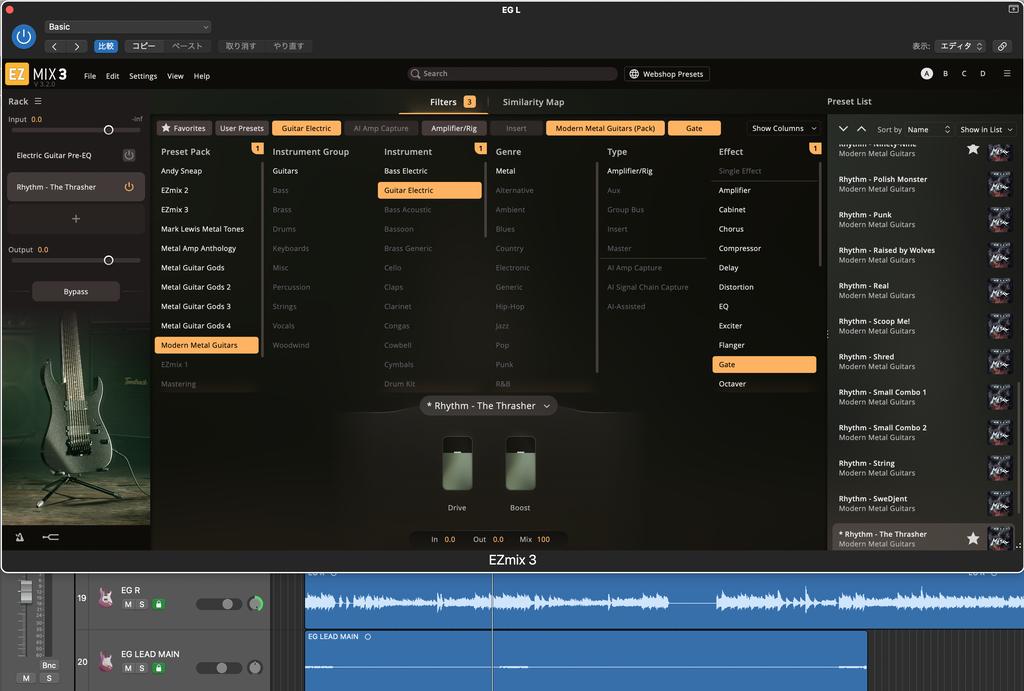The image size is (1024, 691).
Task: Click the Drive fader
Action: [x=457, y=464]
